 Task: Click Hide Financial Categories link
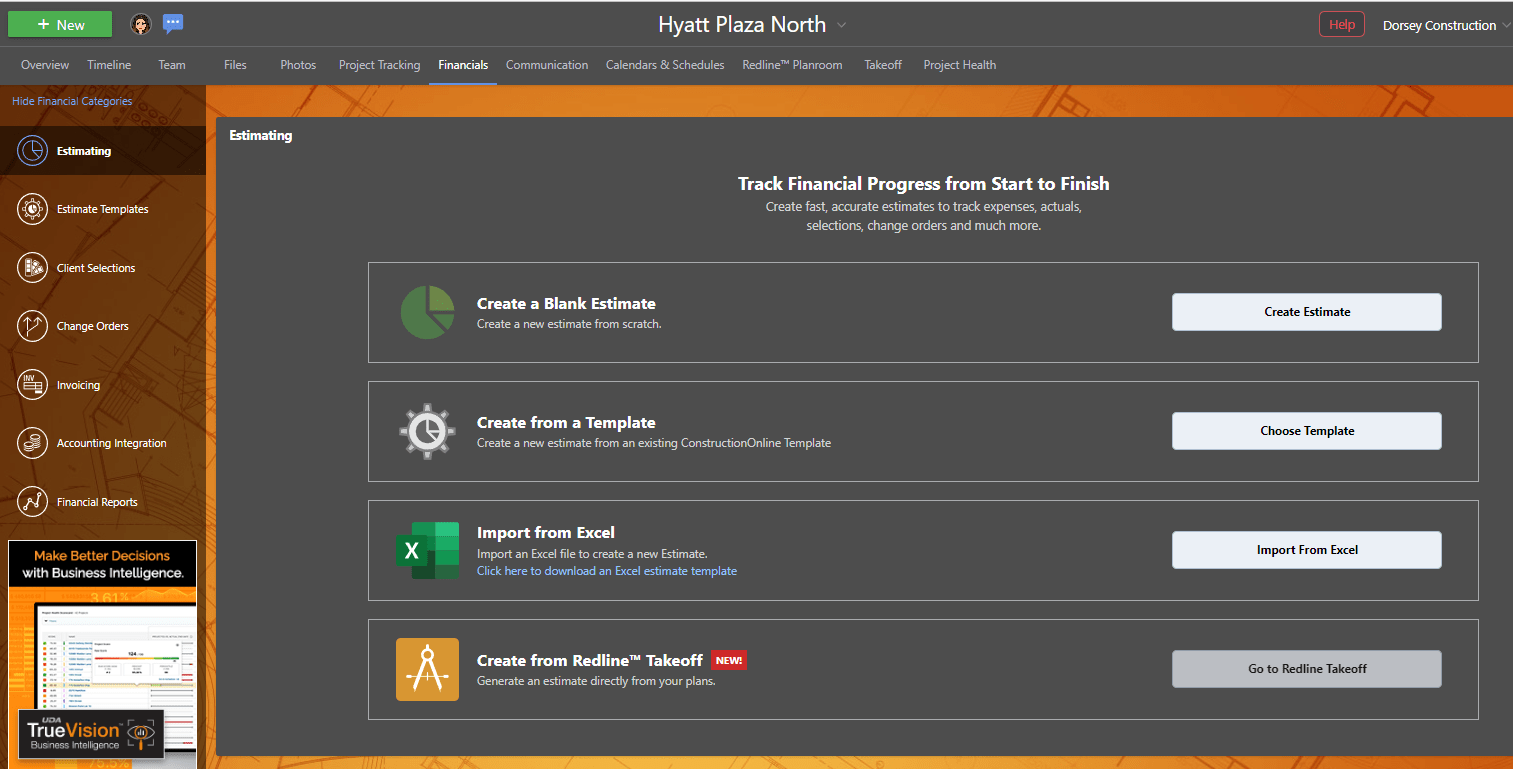pos(72,101)
